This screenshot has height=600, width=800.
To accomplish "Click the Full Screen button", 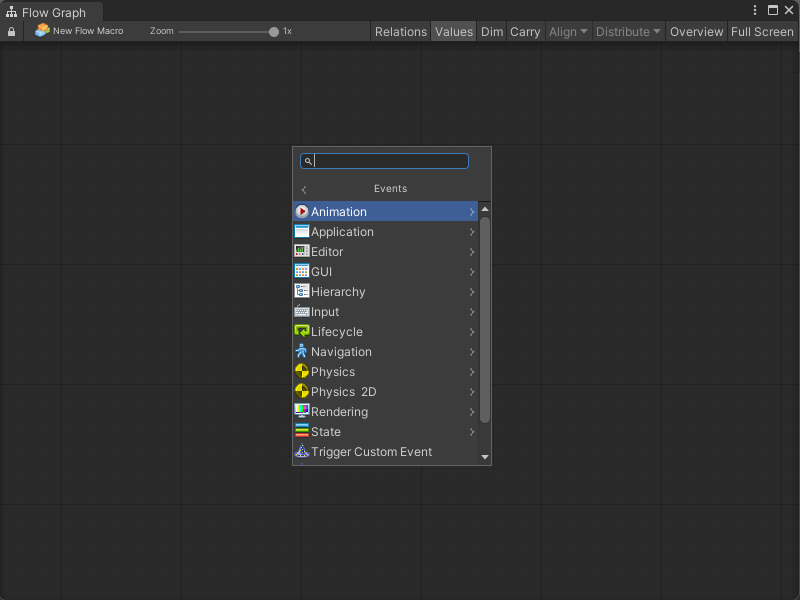I will click(762, 32).
